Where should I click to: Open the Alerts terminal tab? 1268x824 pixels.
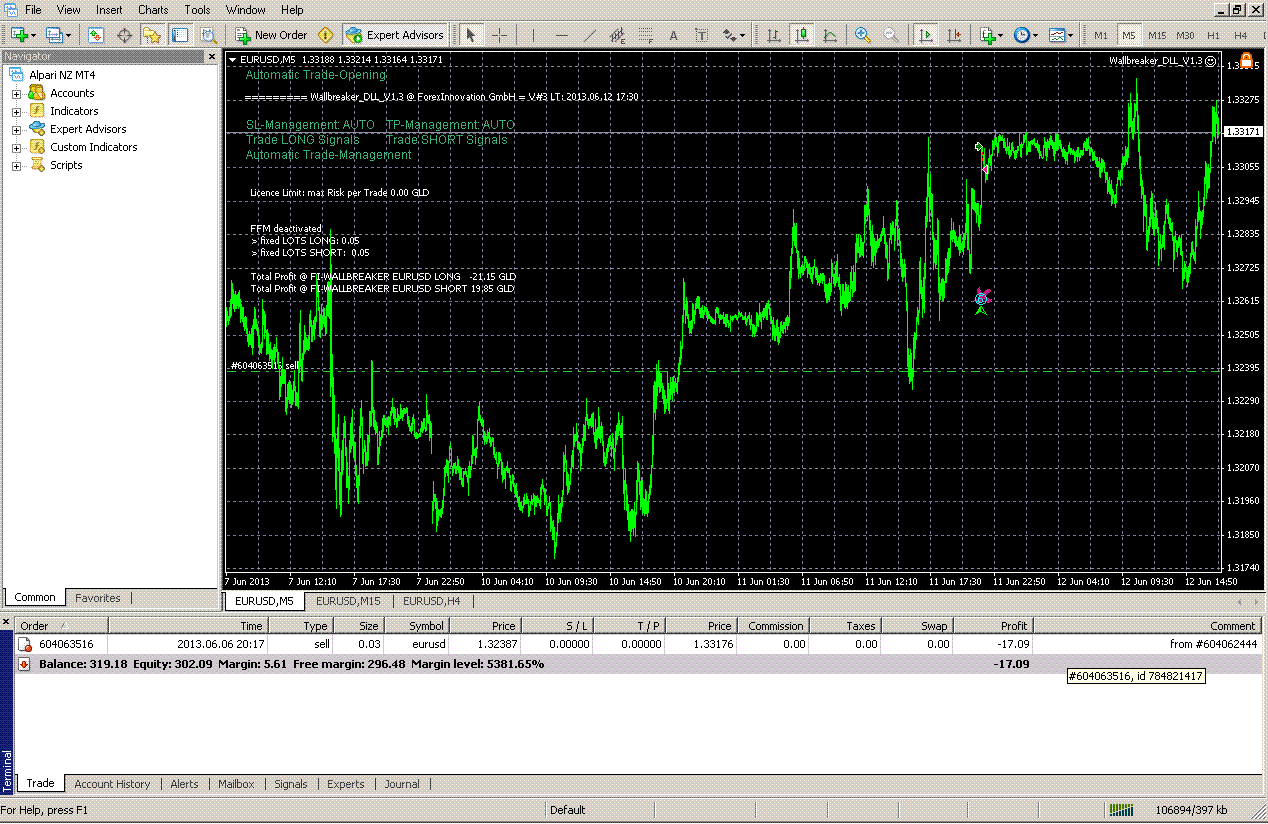184,784
